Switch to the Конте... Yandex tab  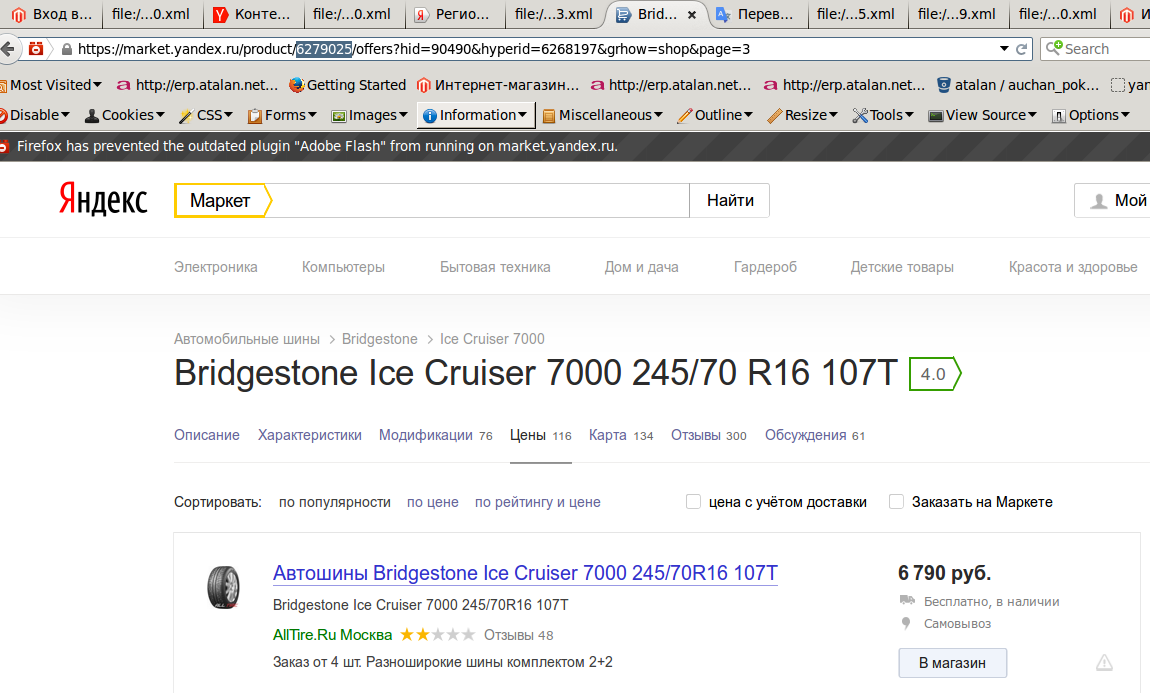[252, 14]
